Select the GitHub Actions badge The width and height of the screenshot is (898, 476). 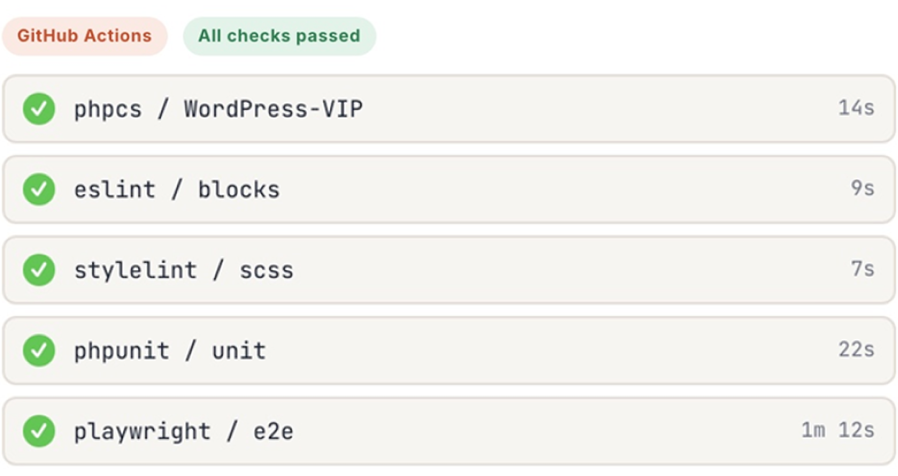coord(85,36)
